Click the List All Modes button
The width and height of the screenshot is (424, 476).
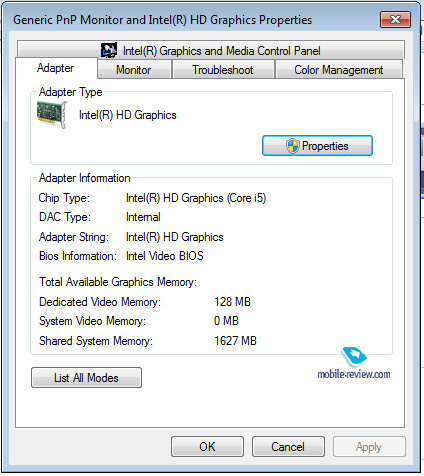(86, 378)
